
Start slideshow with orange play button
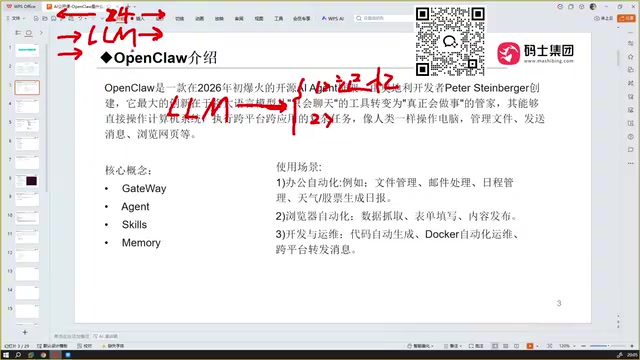530,346
